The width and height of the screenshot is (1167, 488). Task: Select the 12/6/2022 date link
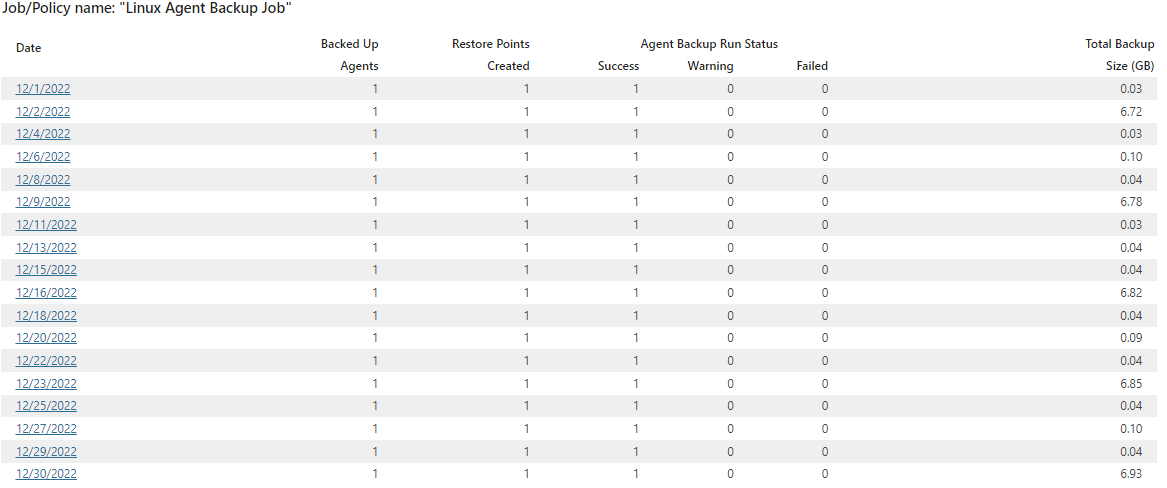point(43,157)
